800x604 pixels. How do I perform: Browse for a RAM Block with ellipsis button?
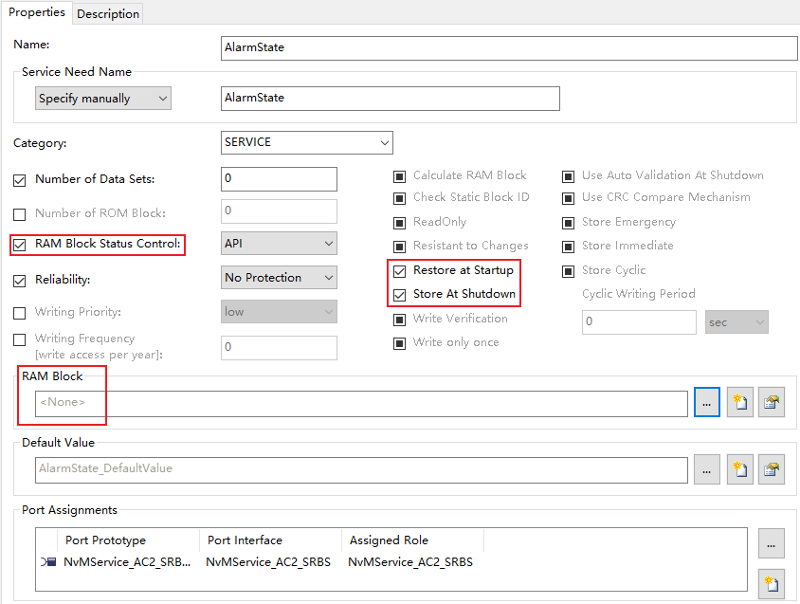point(707,403)
